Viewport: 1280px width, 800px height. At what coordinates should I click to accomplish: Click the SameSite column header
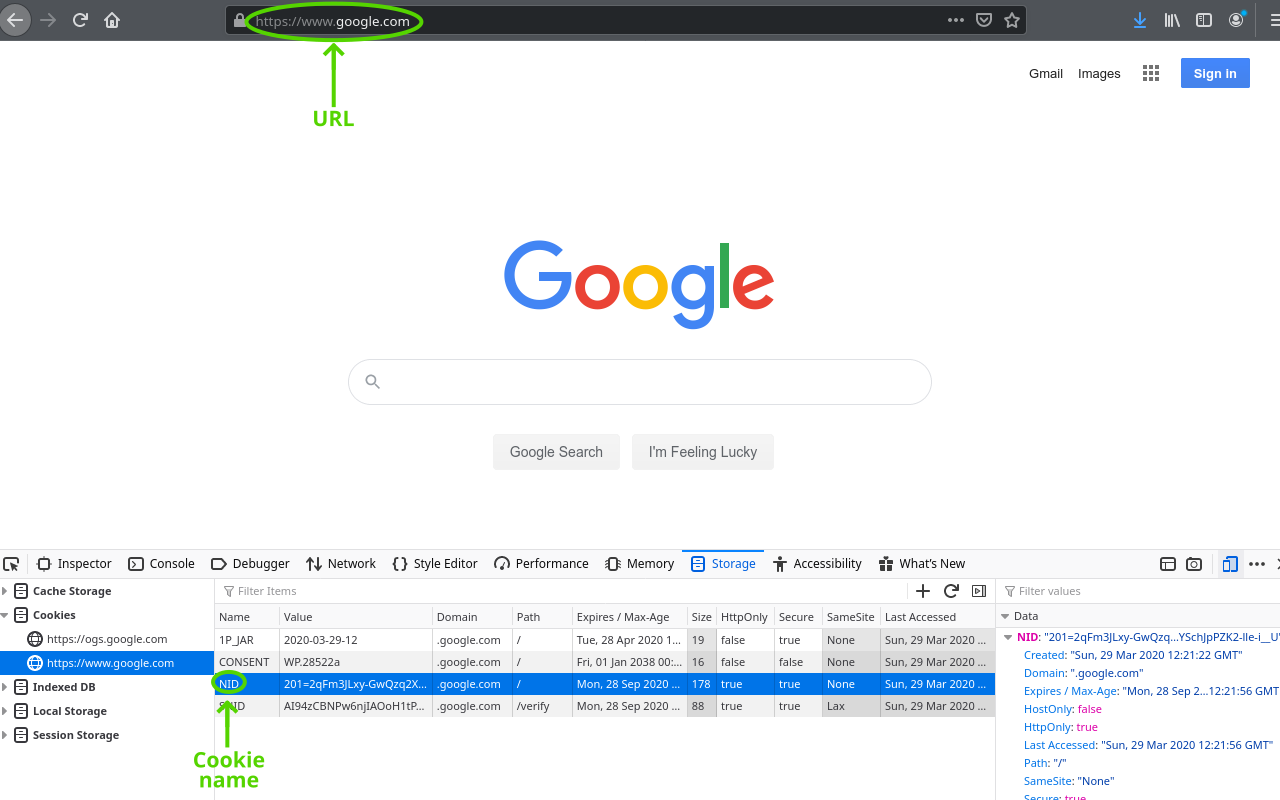click(x=851, y=617)
